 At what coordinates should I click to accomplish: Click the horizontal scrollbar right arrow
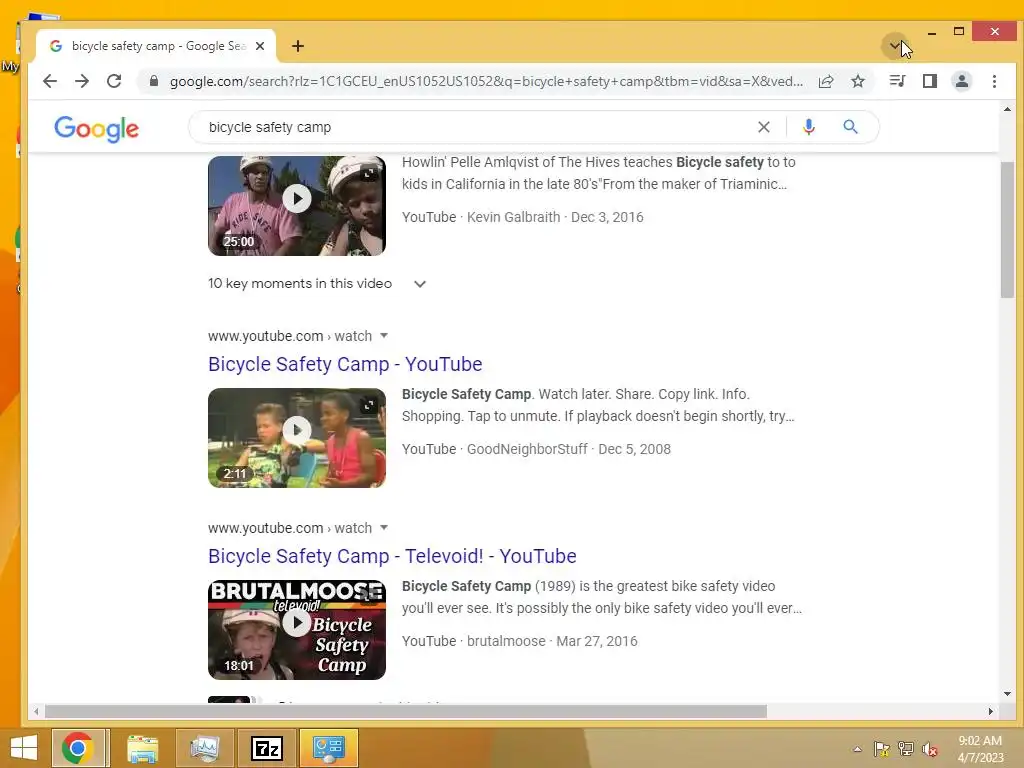[x=991, y=711]
